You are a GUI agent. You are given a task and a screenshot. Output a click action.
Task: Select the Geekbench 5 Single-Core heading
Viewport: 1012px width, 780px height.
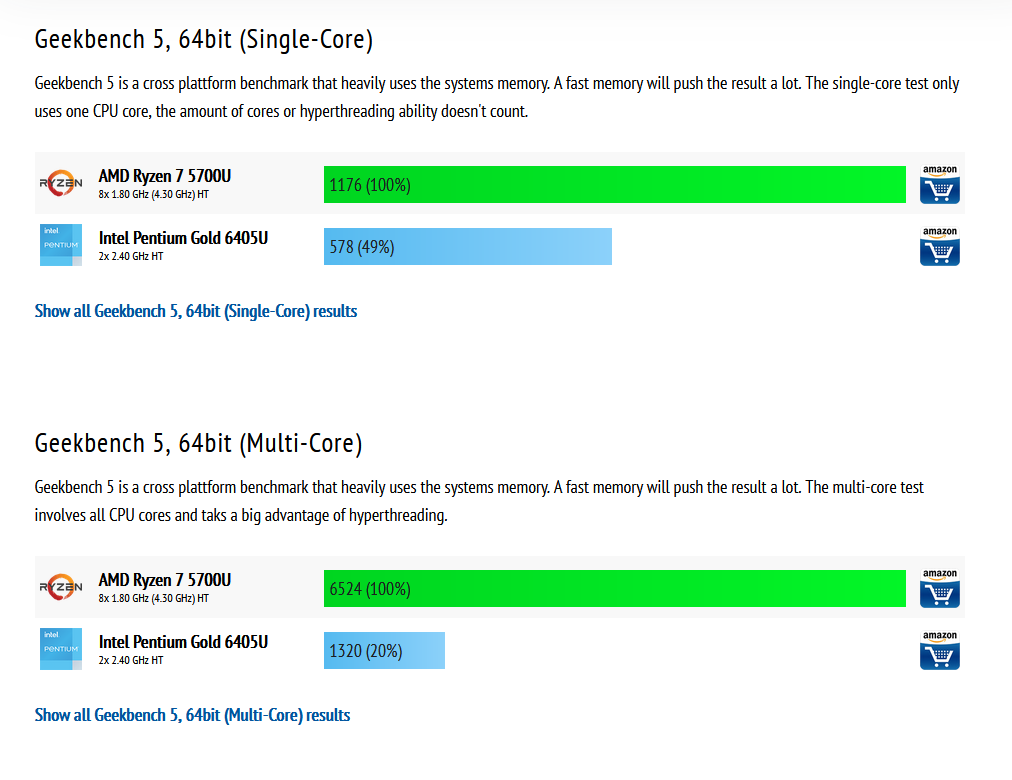click(204, 39)
